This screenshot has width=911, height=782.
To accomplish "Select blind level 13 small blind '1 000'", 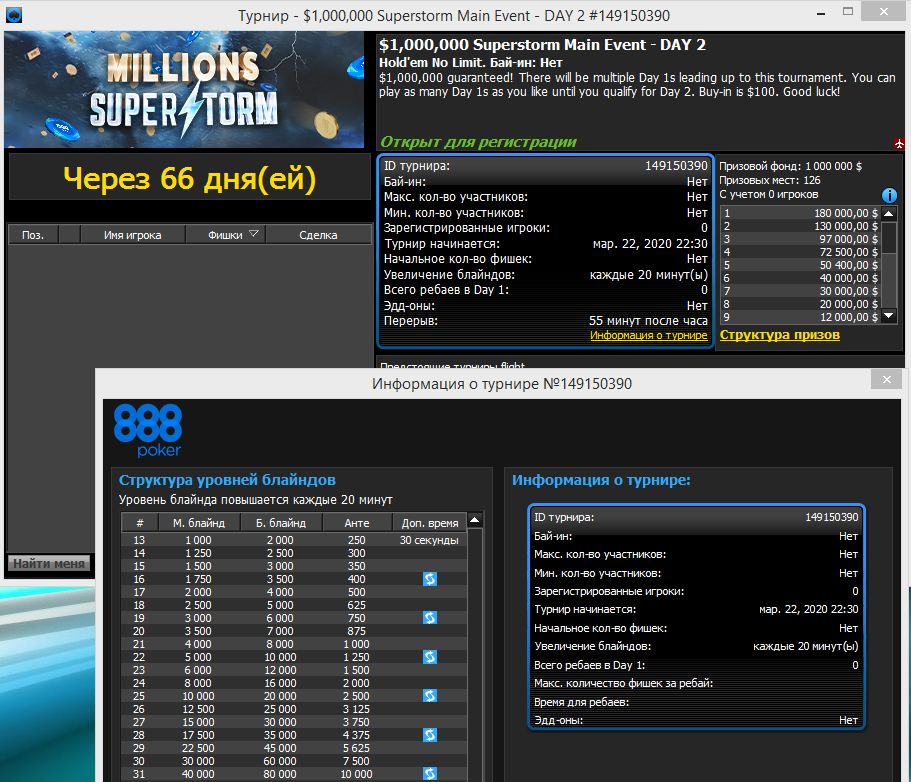I will (199, 540).
